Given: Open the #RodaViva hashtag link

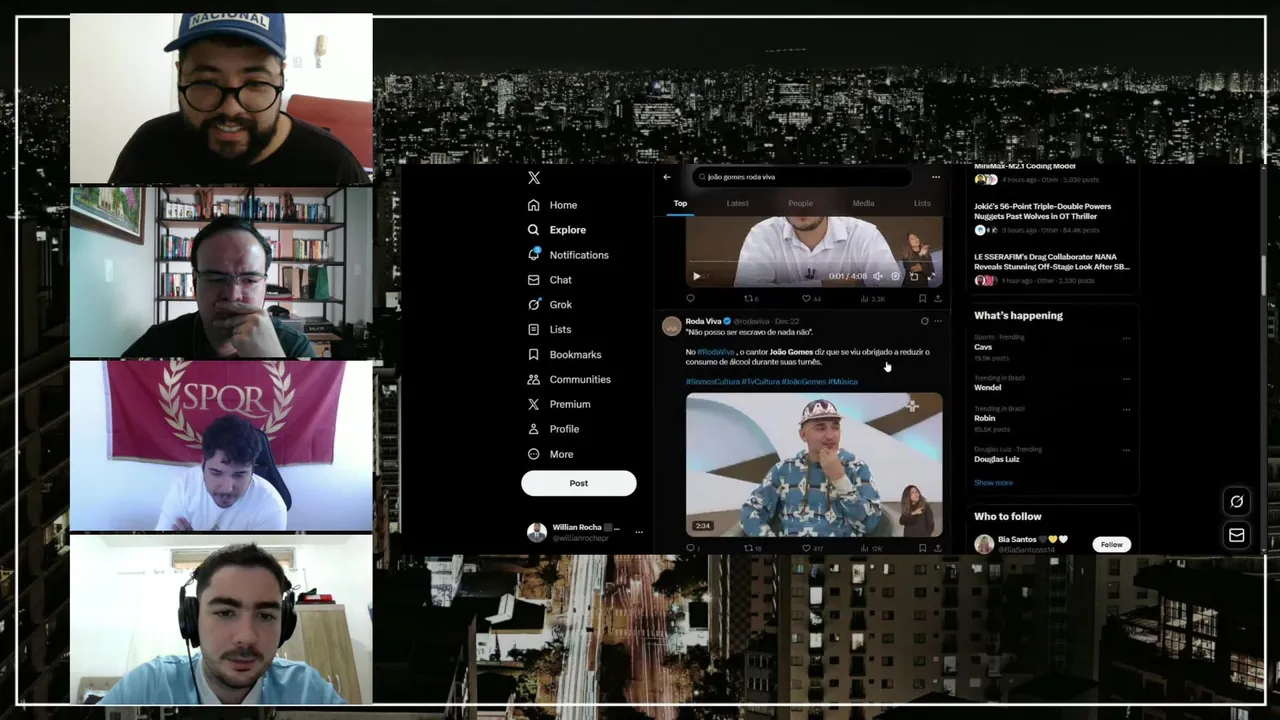Looking at the screenshot, I should tap(716, 352).
